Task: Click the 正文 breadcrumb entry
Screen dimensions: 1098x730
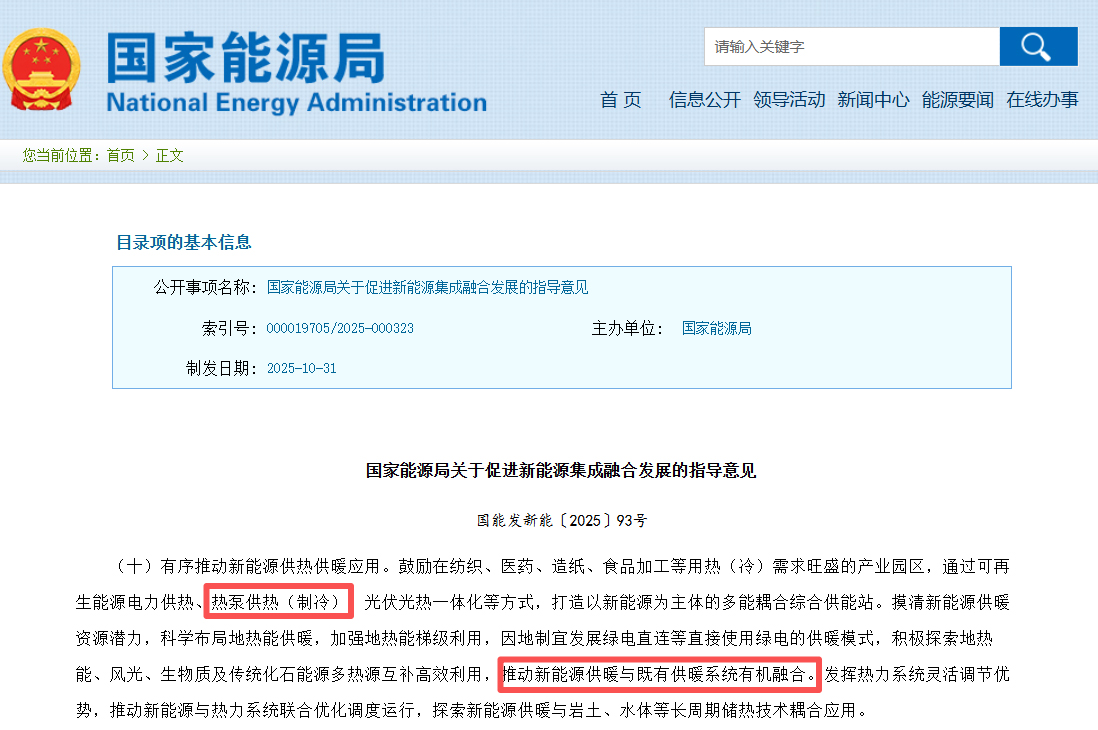Action: (170, 155)
